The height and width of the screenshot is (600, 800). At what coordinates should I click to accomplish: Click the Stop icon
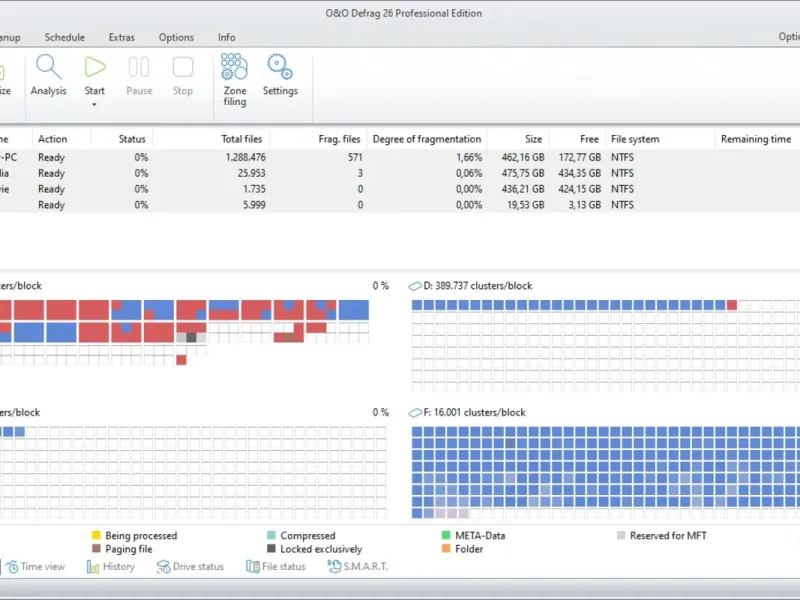[x=183, y=67]
